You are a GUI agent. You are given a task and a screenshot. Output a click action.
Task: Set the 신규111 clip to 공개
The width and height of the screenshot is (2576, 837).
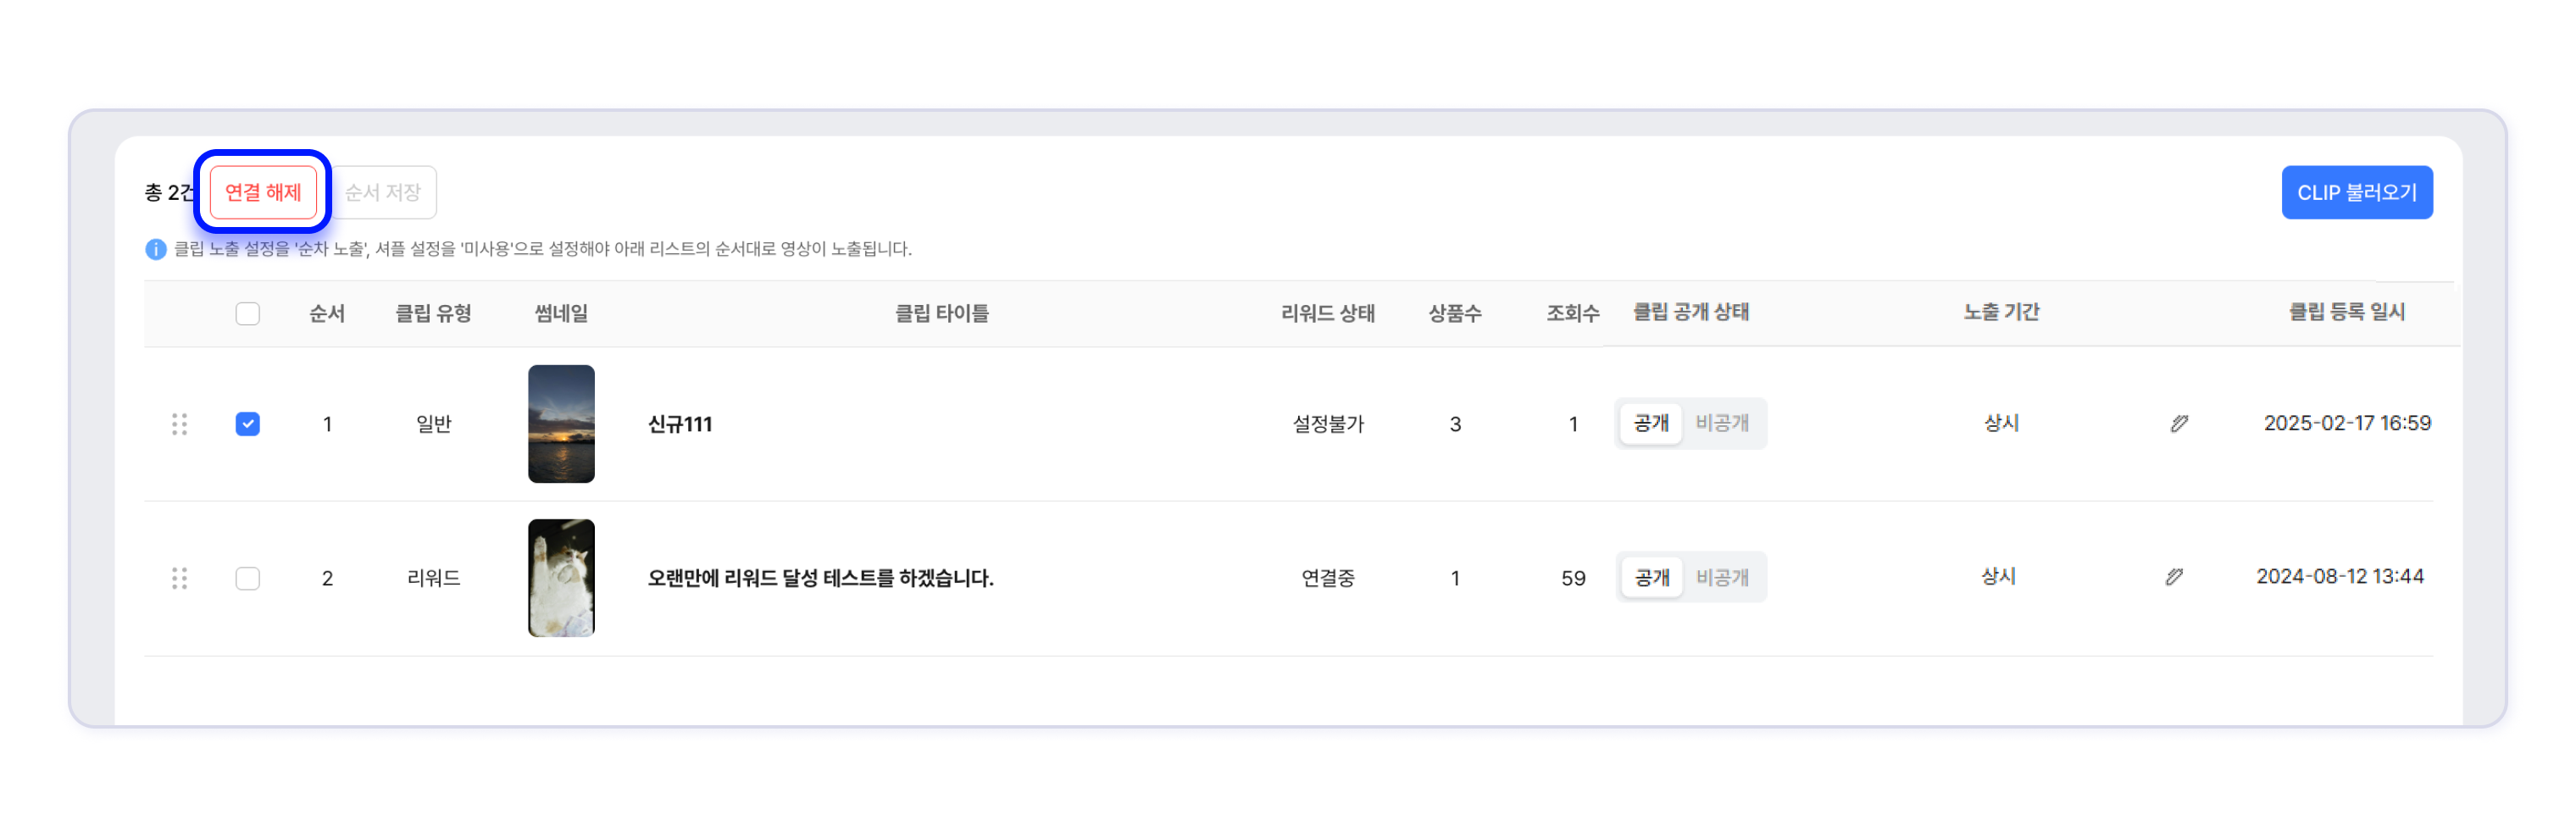[1651, 424]
